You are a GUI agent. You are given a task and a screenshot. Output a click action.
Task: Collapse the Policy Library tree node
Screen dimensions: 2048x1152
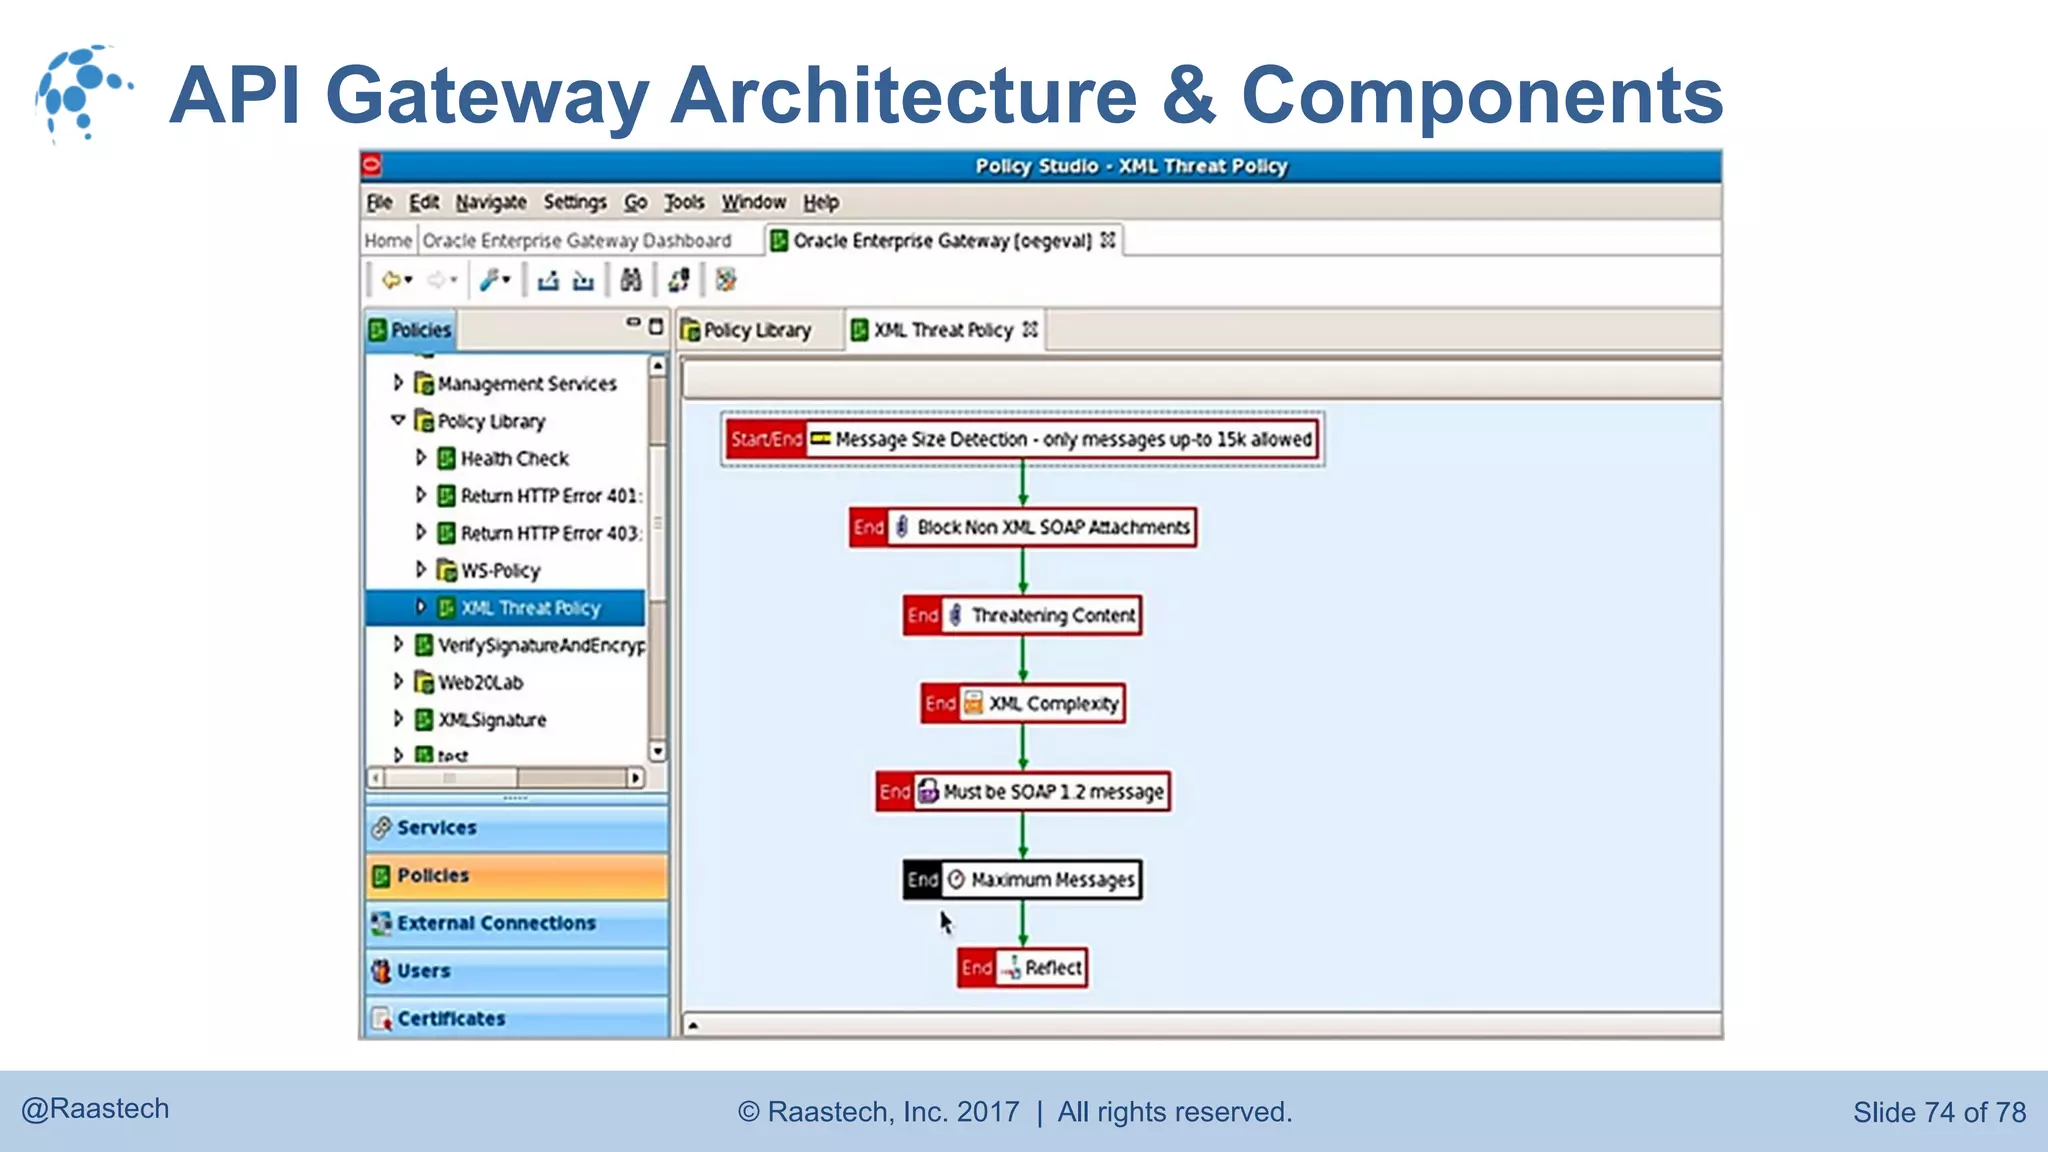[398, 420]
